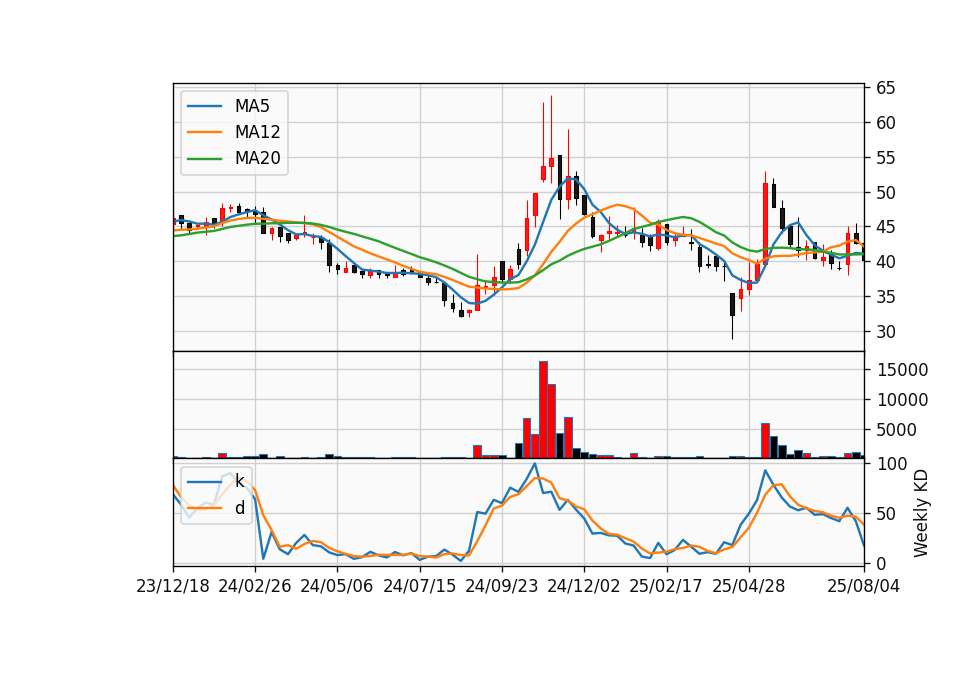Screen dimensions: 960x690
Task: Click the 25/08/04 date axis label
Action: tap(863, 586)
